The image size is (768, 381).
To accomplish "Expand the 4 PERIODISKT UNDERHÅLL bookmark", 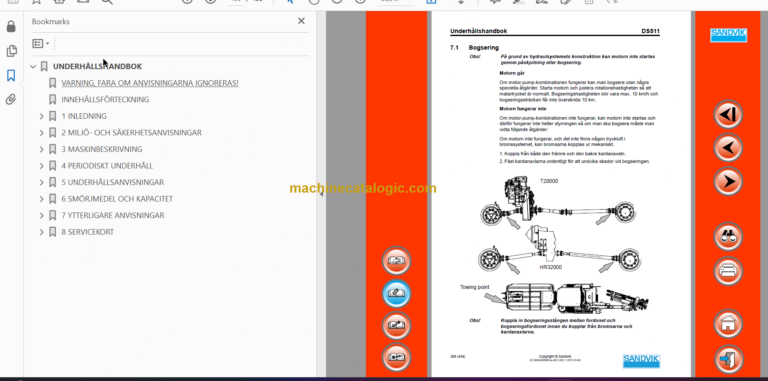I will pyautogui.click(x=42, y=166).
